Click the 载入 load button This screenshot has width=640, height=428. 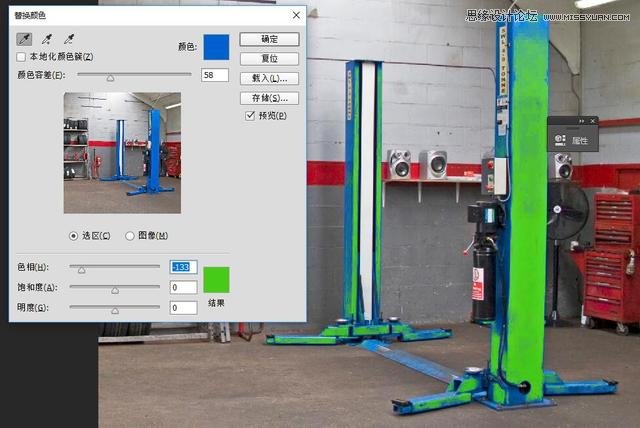pos(269,78)
